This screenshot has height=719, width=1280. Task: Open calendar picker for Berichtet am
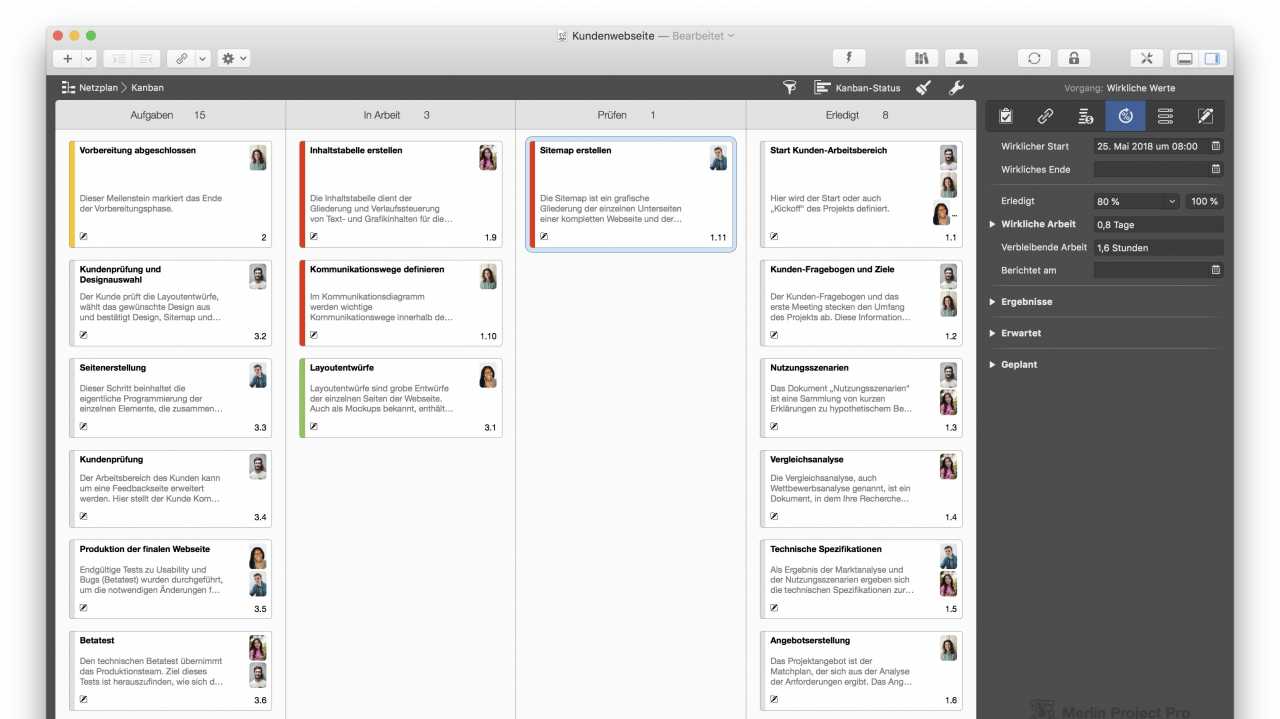pyautogui.click(x=1215, y=270)
